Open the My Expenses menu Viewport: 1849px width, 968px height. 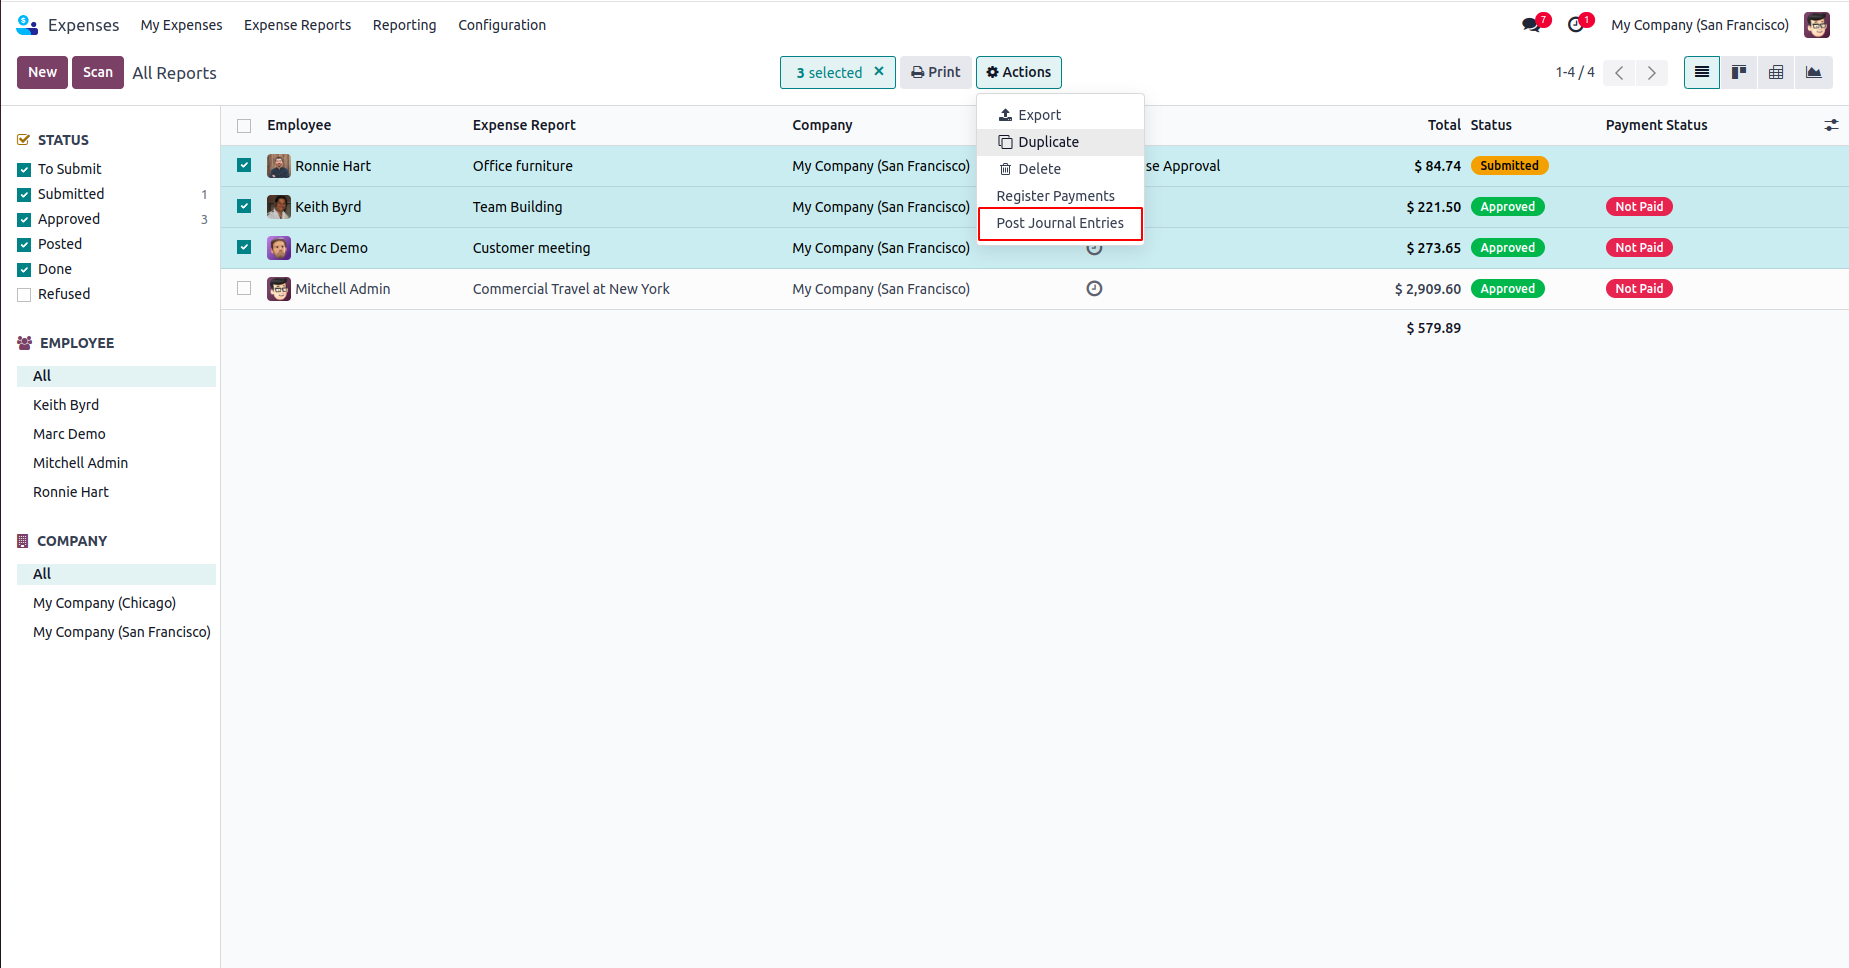pyautogui.click(x=181, y=25)
